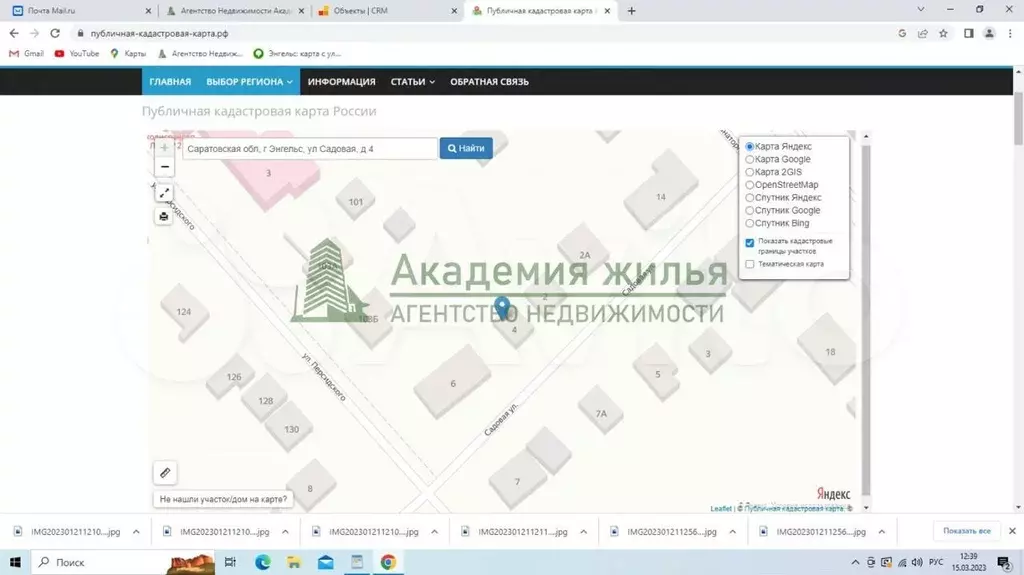Image resolution: width=1024 pixels, height=575 pixels.
Task: Open Информация menu item
Action: point(342,82)
